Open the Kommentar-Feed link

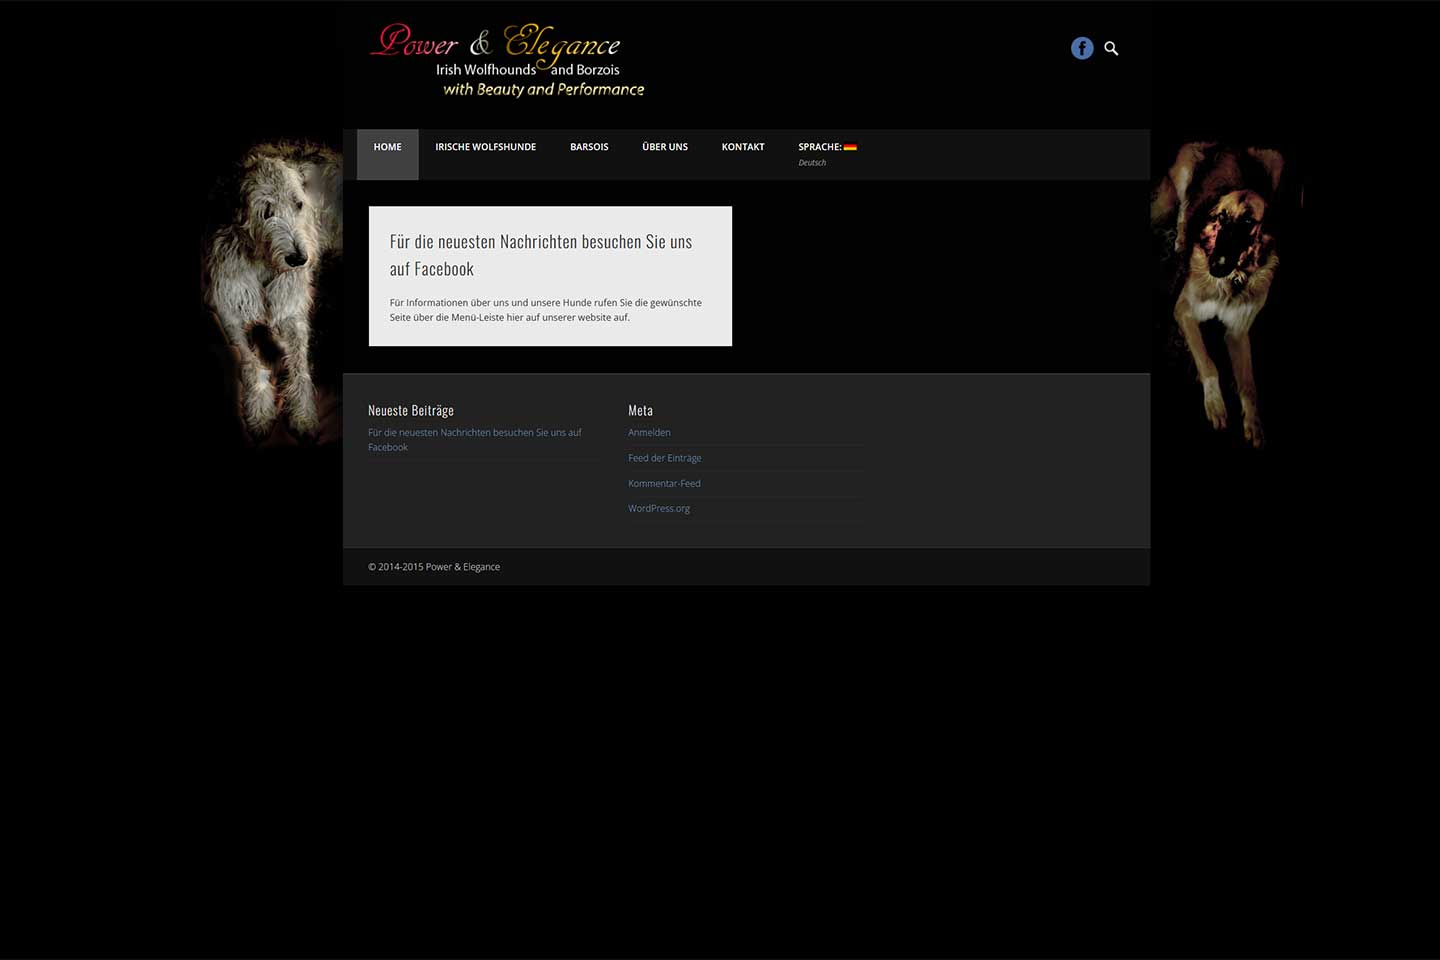pos(664,483)
